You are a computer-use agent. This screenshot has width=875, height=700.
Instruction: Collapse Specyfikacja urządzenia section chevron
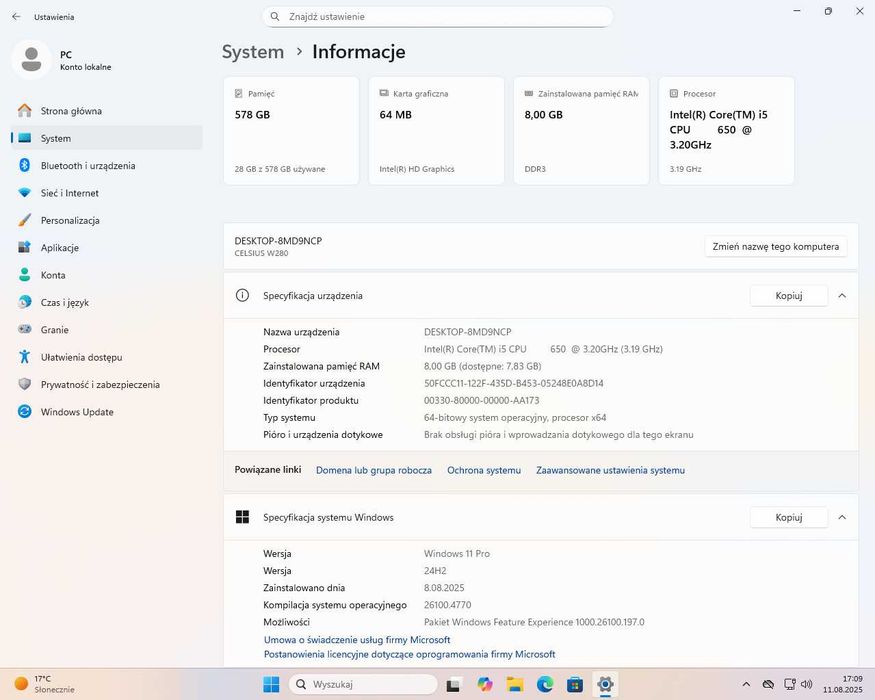point(842,296)
